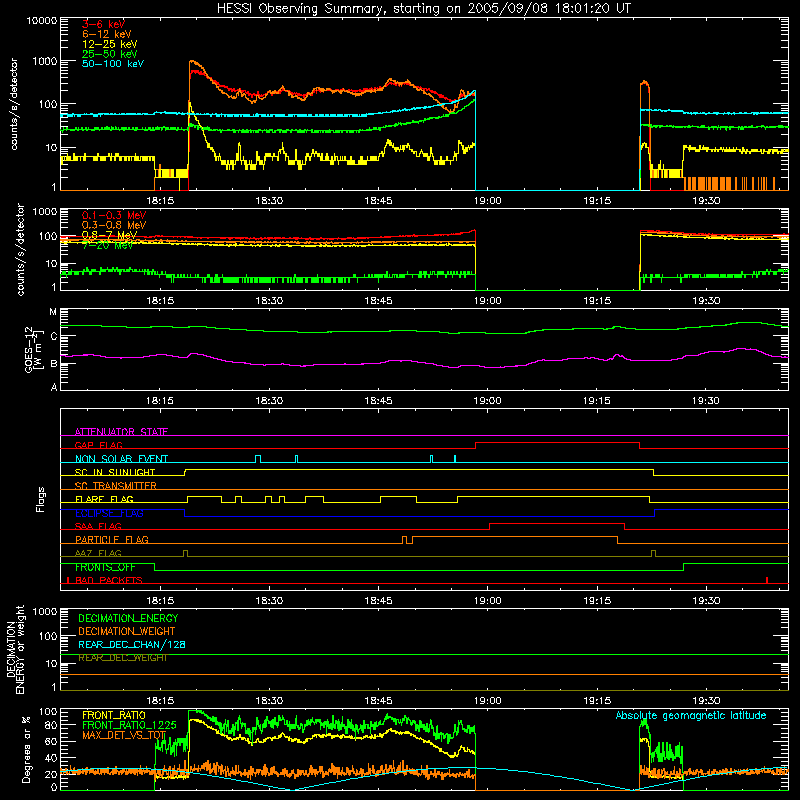800x800 pixels.
Task: Click the B class tick label on GOES axis
Action: [x=54, y=364]
